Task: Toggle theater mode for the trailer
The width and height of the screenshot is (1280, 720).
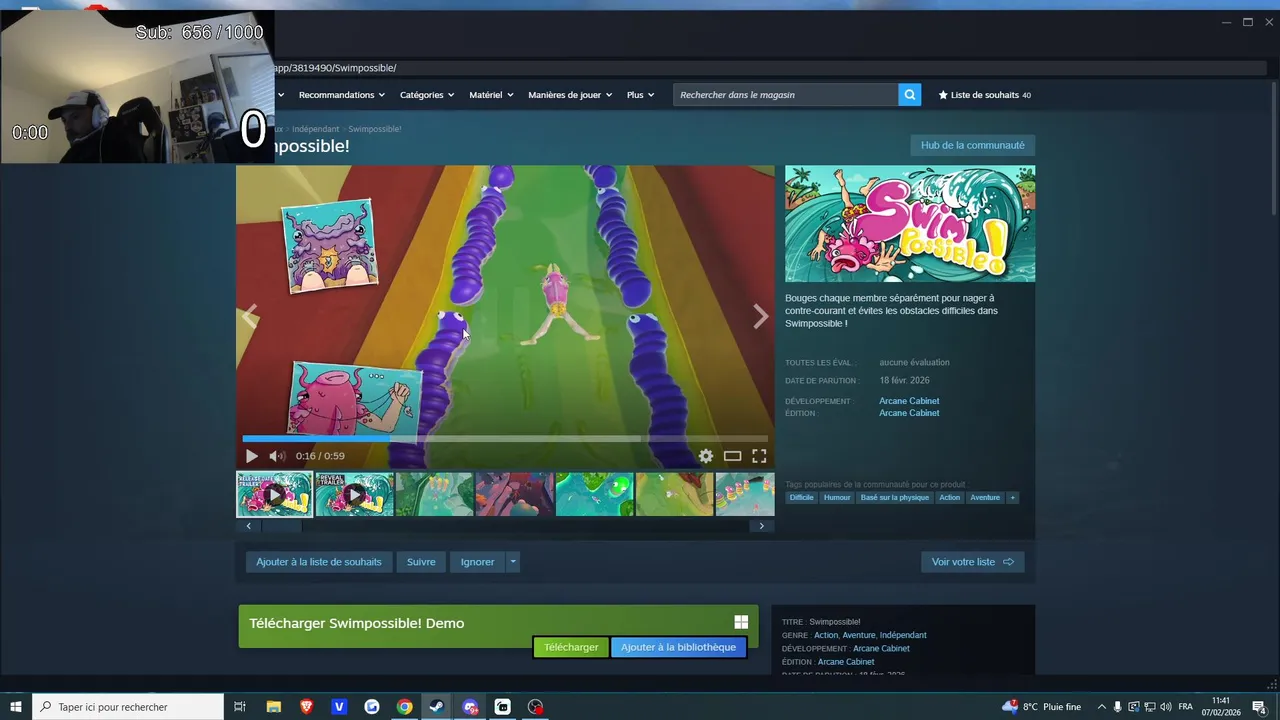Action: [733, 456]
